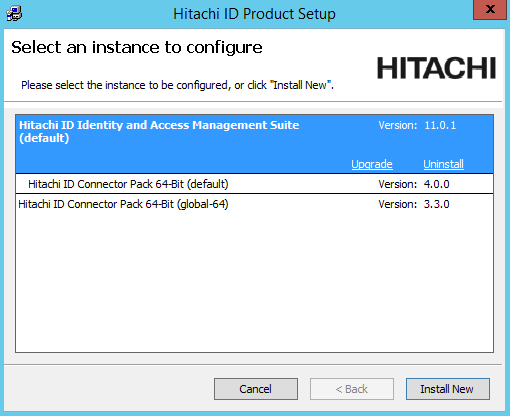Screen dimensions: 510x416
Task: Click the Cancel button
Action: pyautogui.click(x=256, y=389)
